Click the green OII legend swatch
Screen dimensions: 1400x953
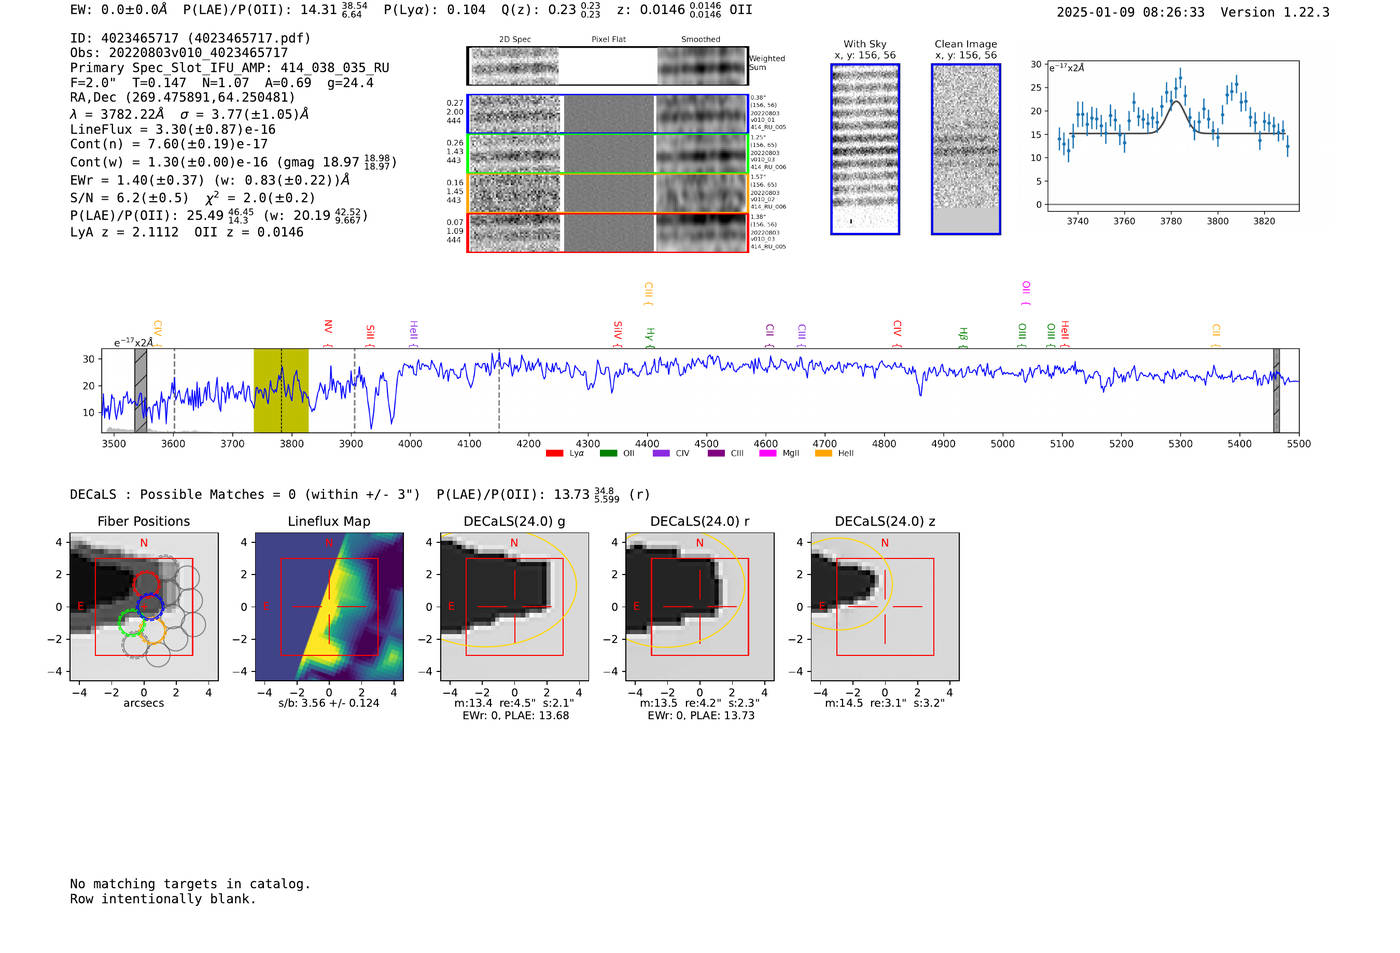608,454
